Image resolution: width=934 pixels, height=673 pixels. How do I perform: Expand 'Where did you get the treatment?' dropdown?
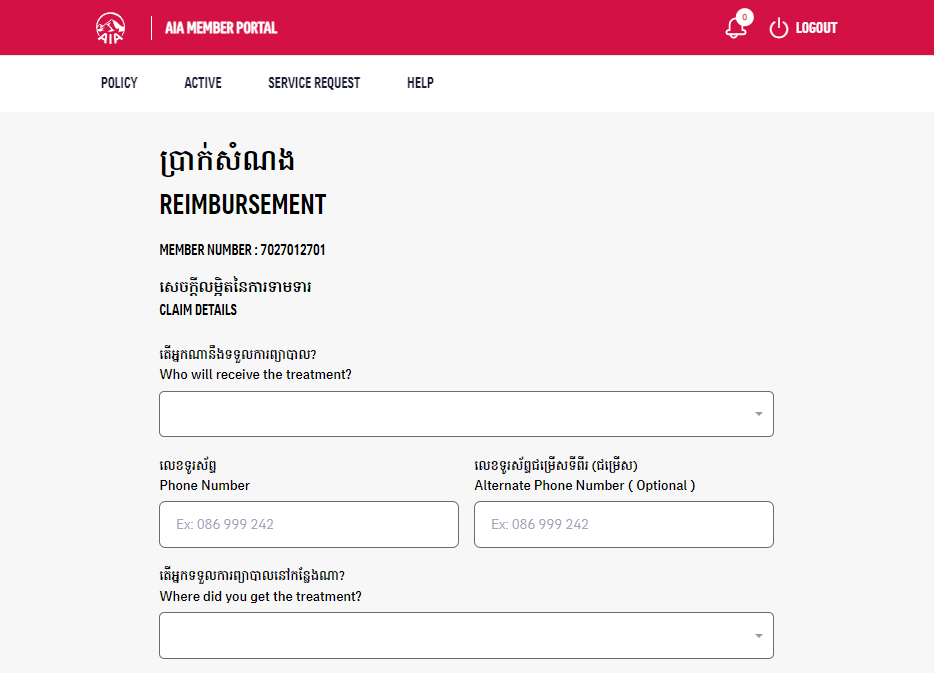pyautogui.click(x=466, y=635)
